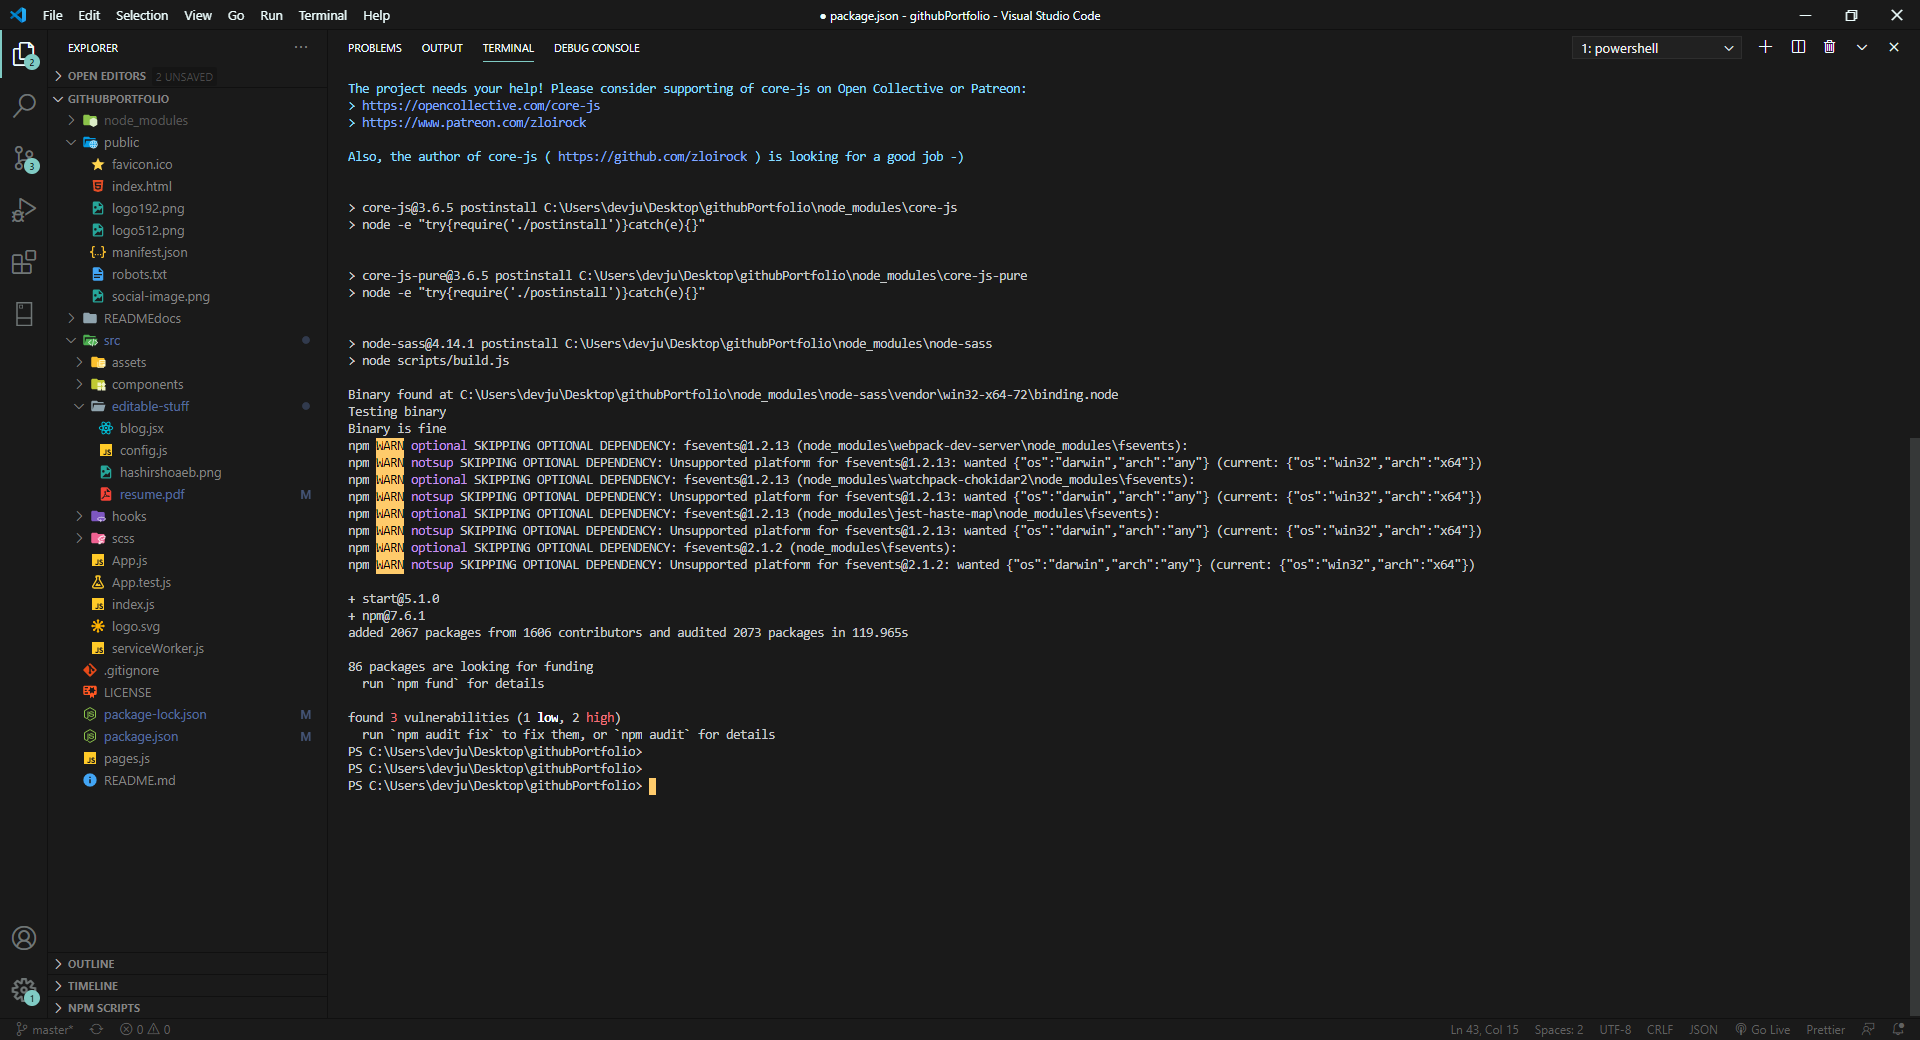Maximize panel size with chevron icon
This screenshot has height=1040, width=1920.
[x=1862, y=47]
